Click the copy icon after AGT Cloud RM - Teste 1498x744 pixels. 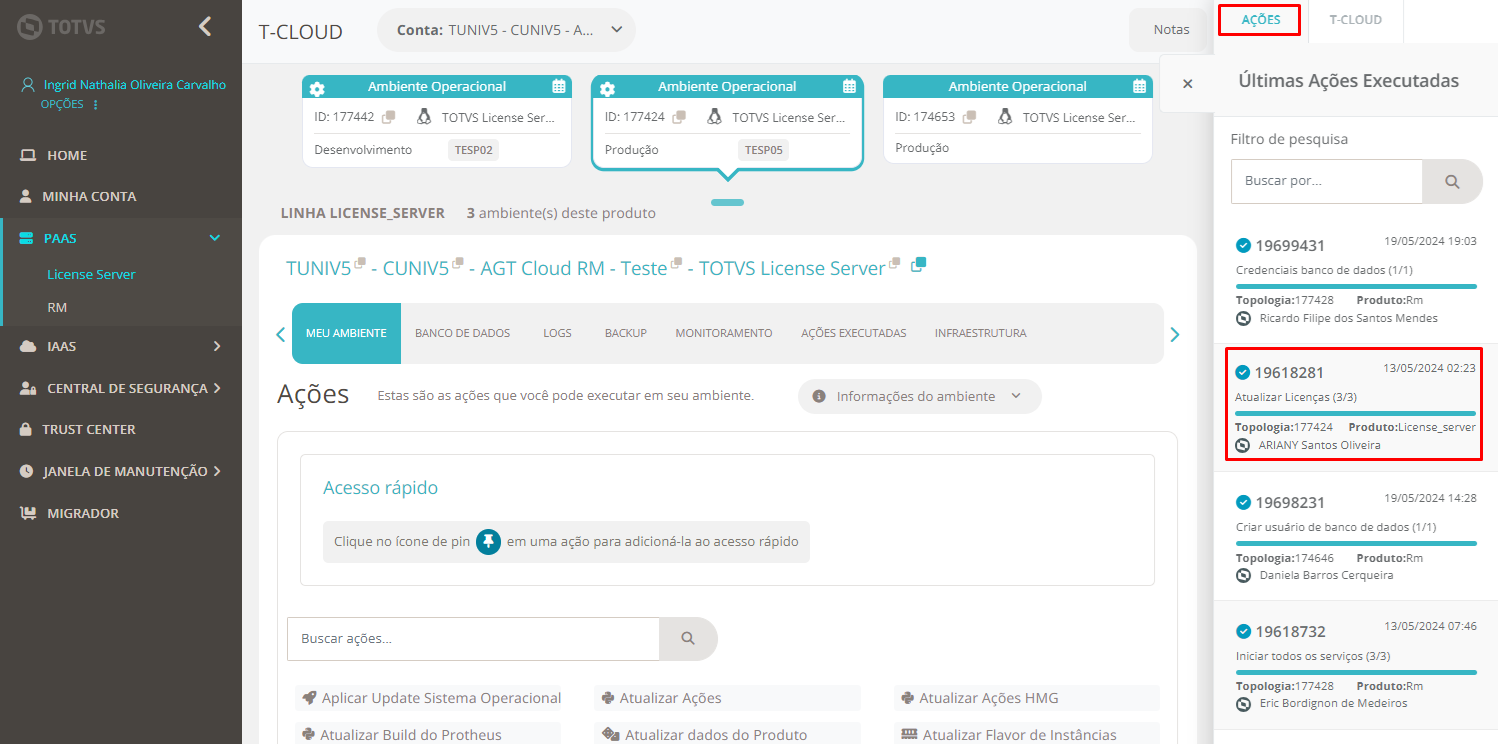click(x=676, y=263)
